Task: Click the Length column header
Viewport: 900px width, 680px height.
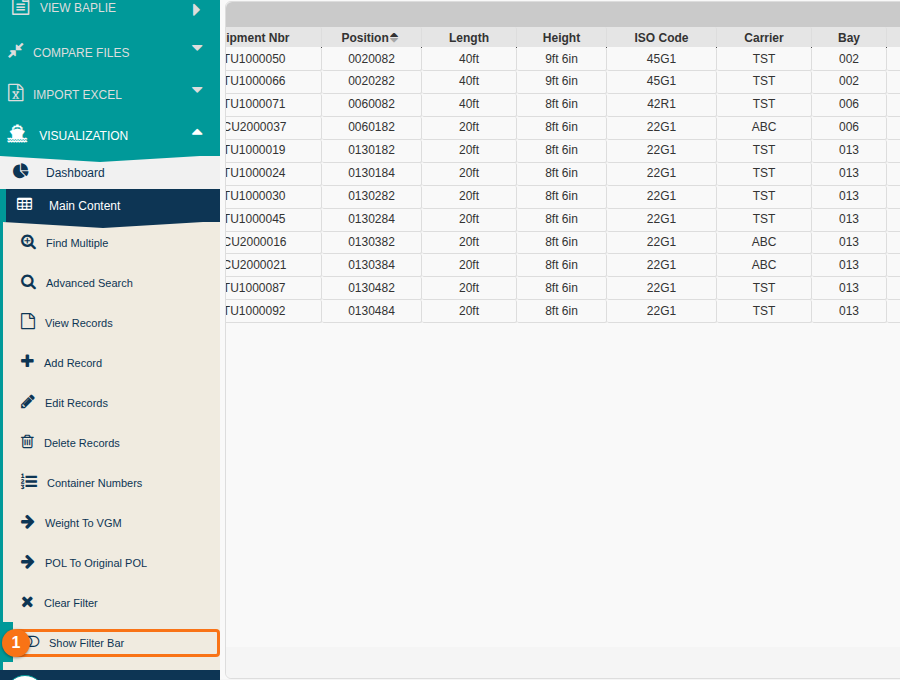Action: tap(468, 38)
